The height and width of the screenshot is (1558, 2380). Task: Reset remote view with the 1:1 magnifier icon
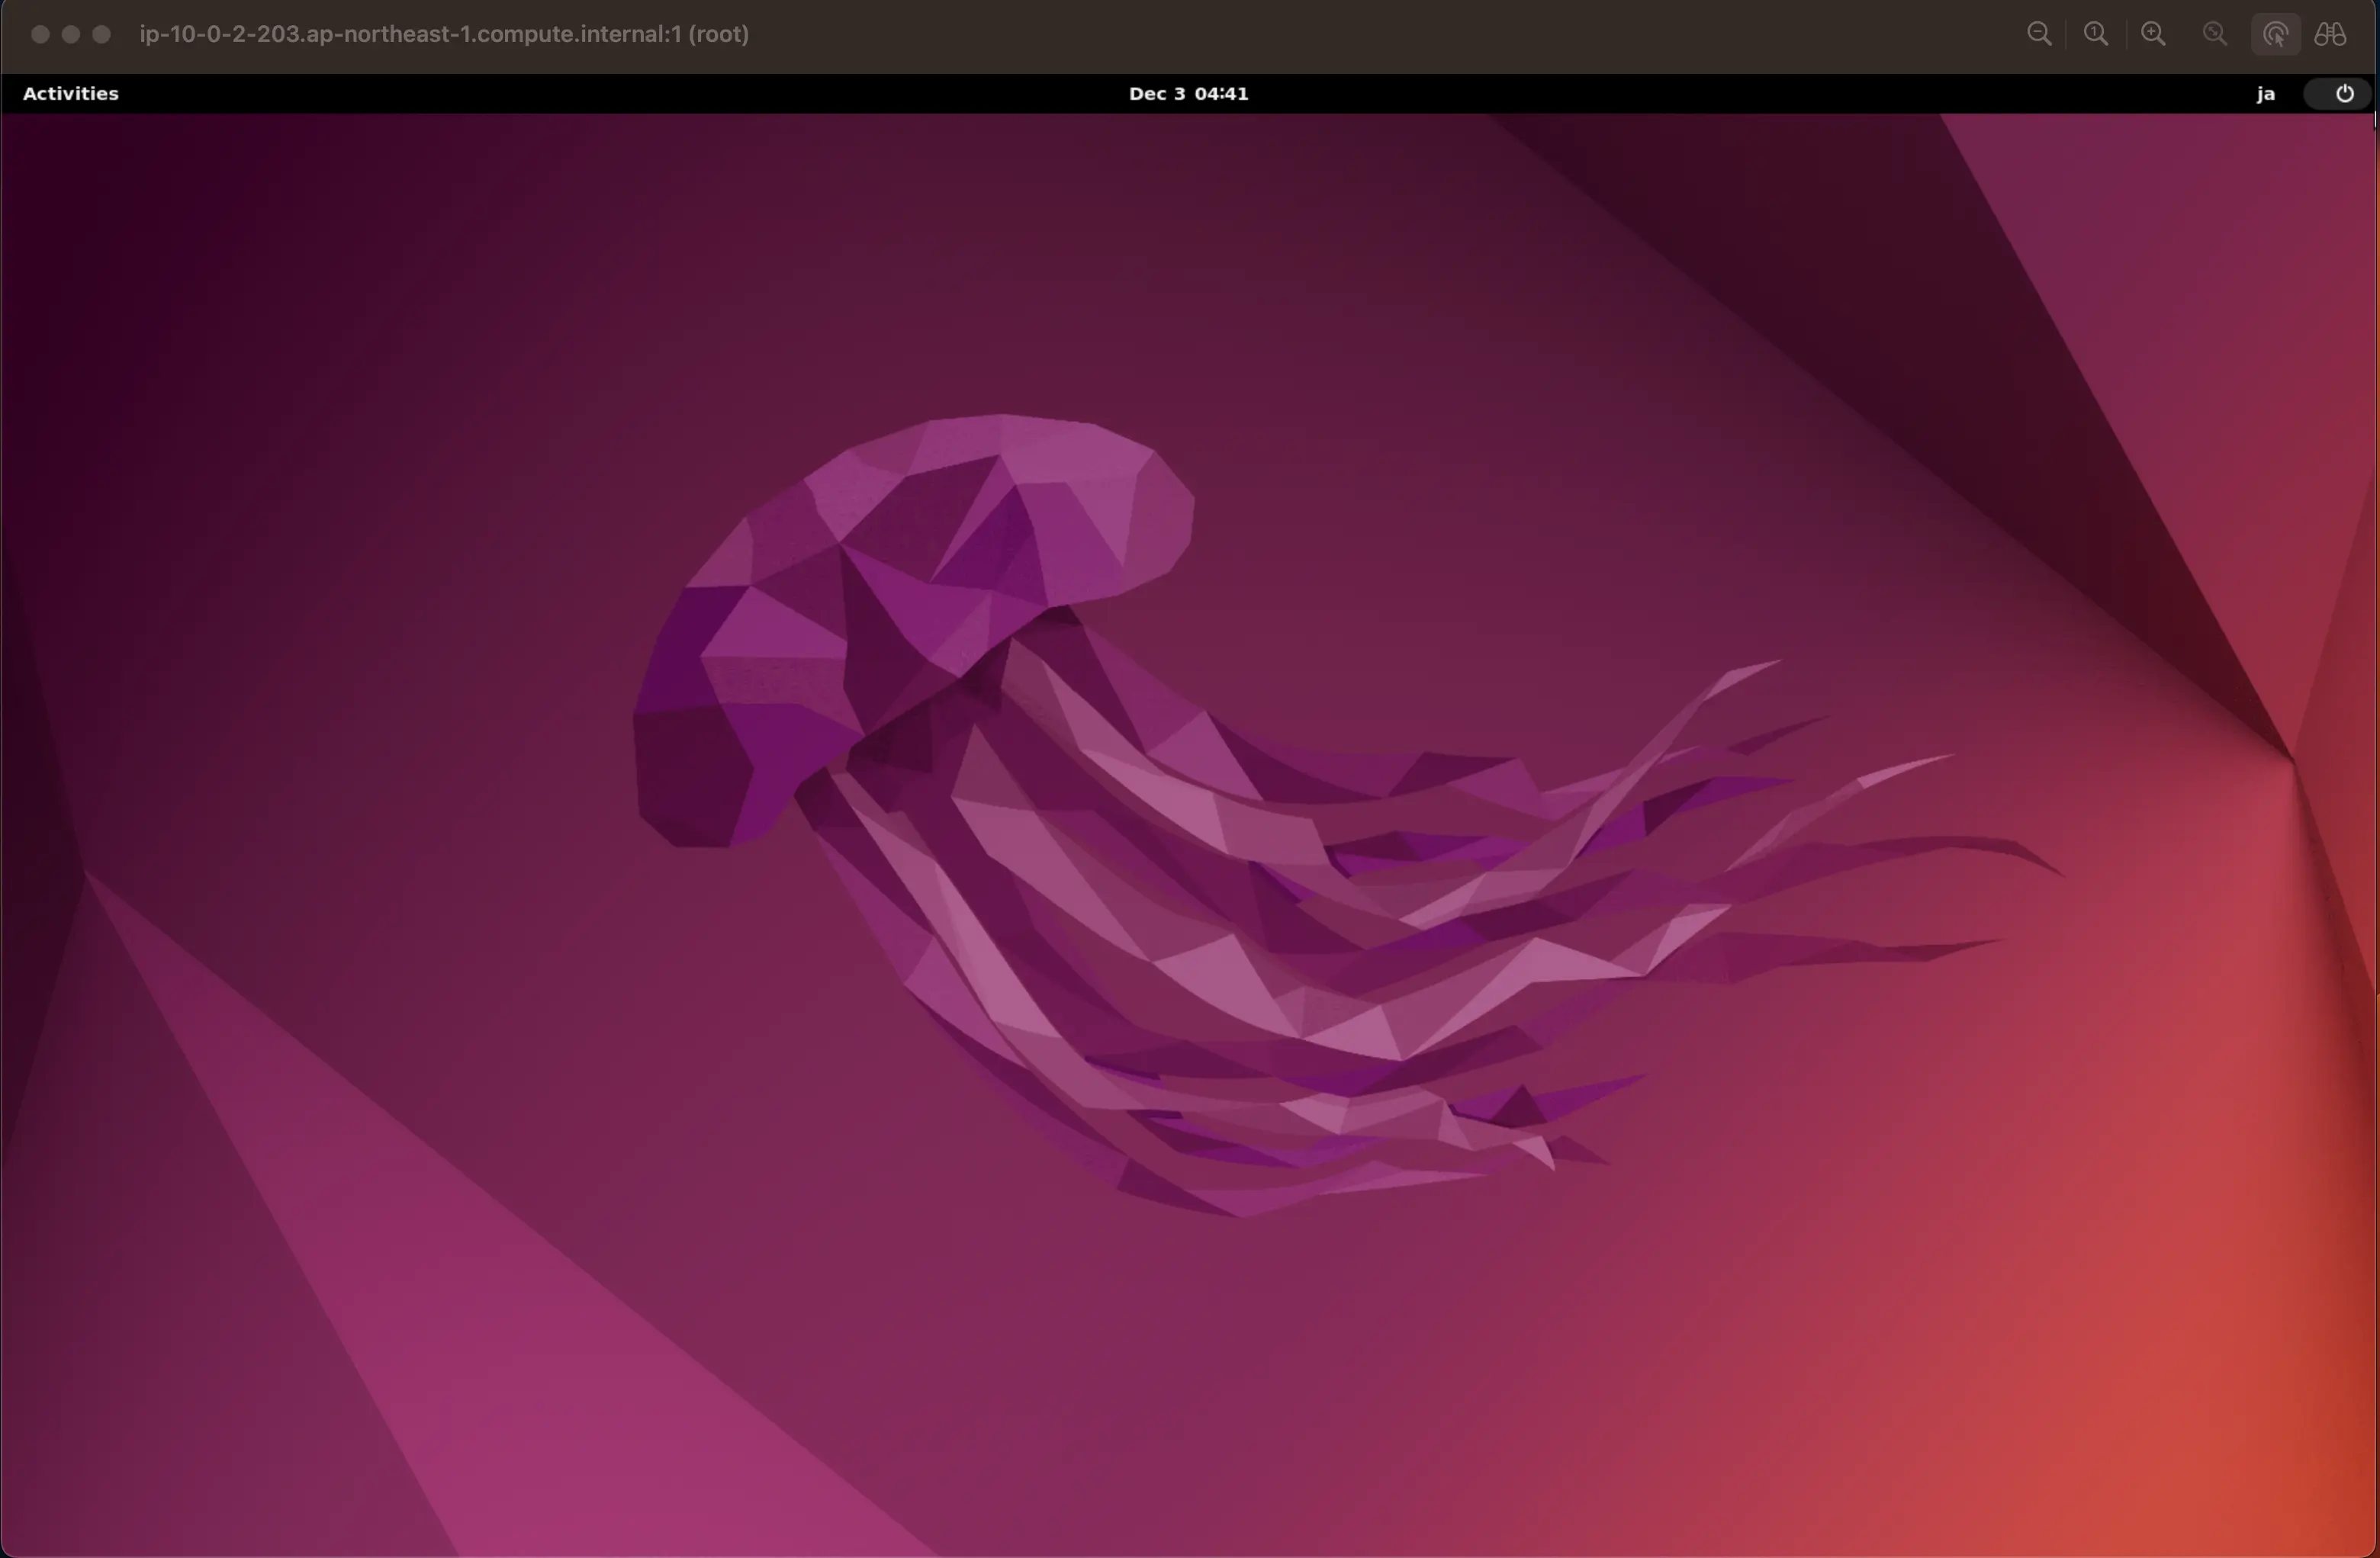pos(2096,34)
